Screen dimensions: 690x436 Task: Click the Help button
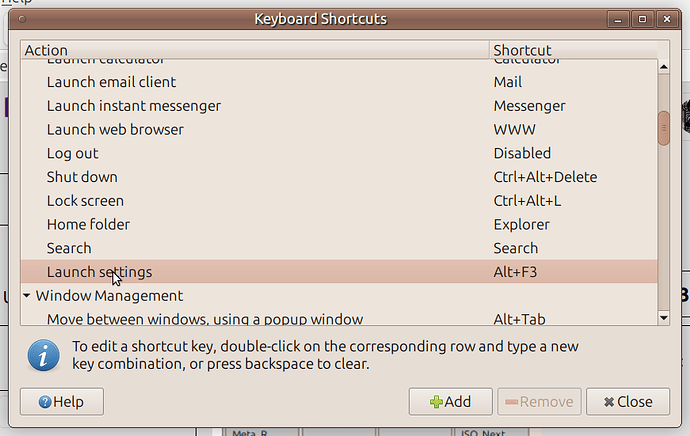(61, 402)
